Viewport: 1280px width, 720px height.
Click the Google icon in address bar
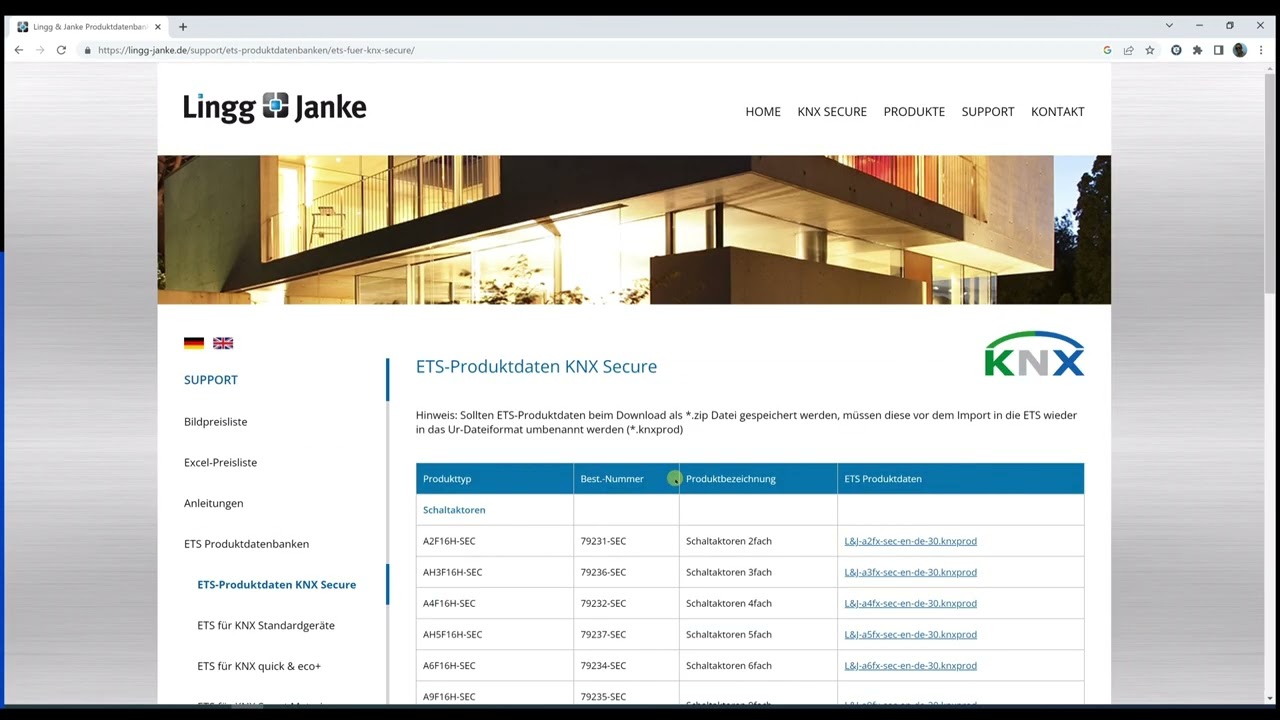click(1107, 50)
